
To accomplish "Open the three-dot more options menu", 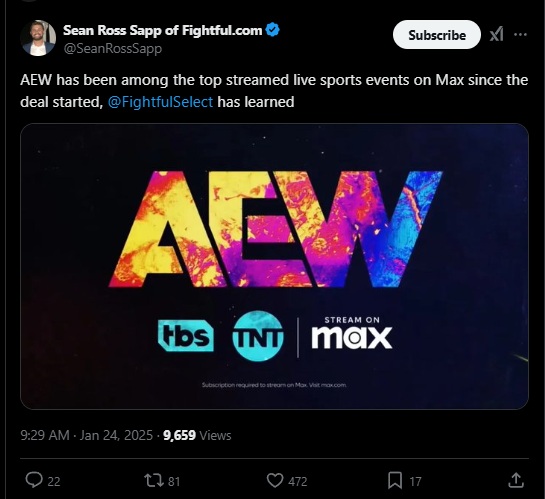I will pyautogui.click(x=520, y=34).
